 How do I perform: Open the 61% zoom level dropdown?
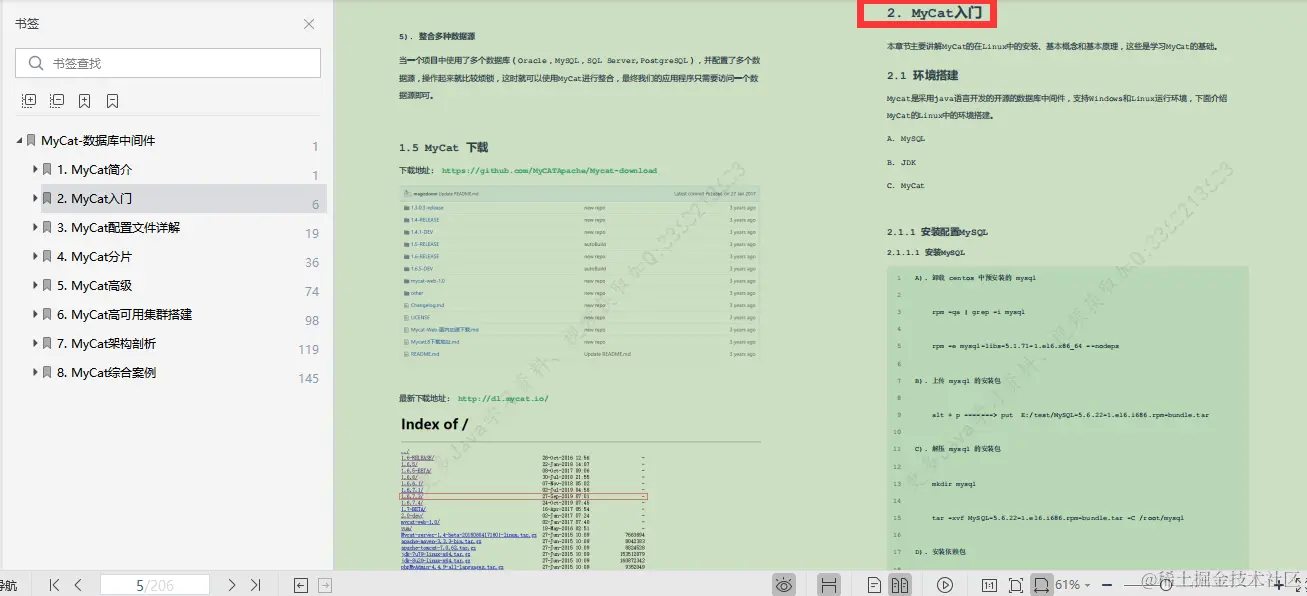tap(1071, 585)
